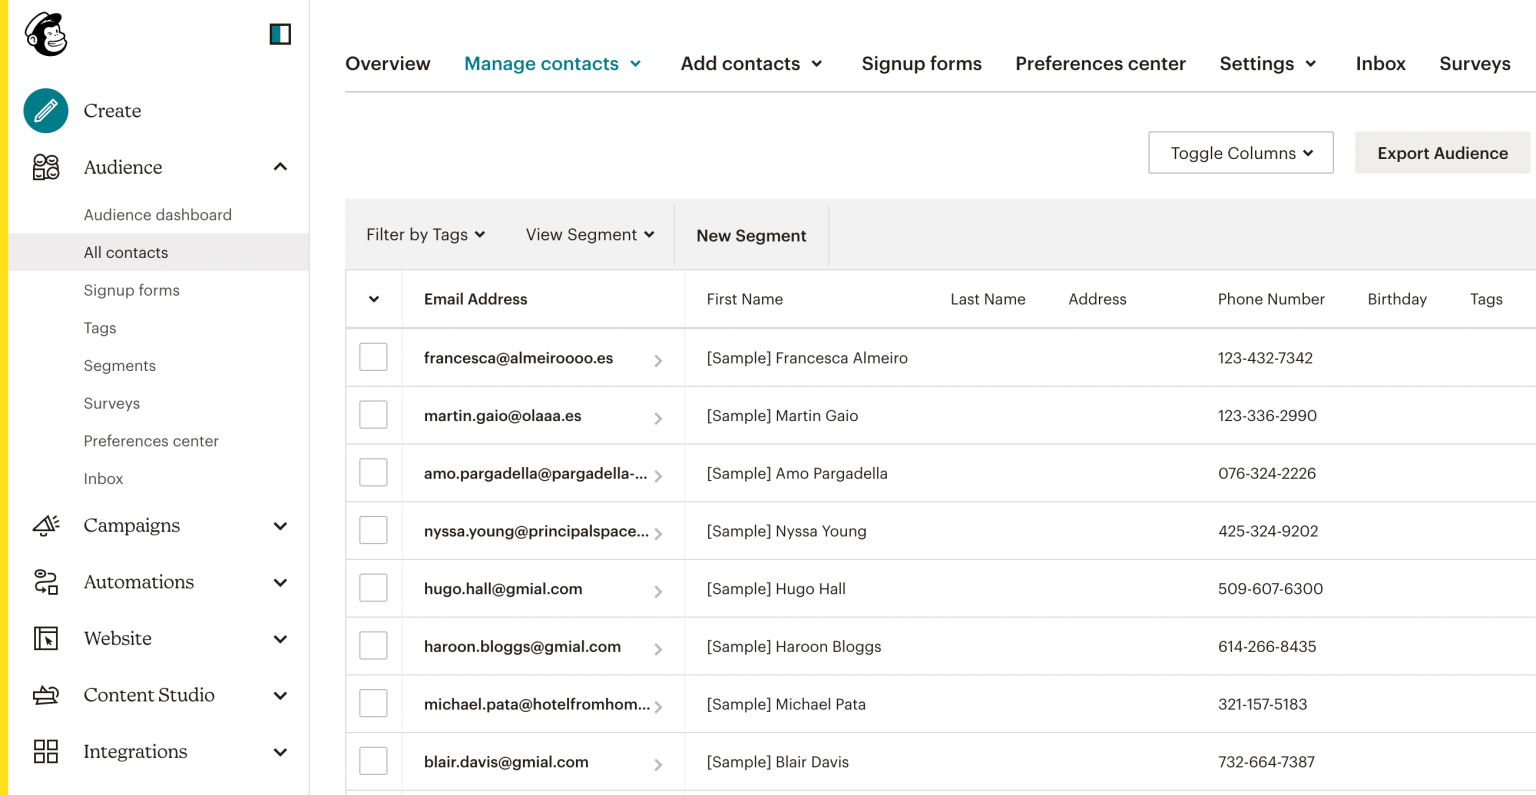The image size is (1536, 795).
Task: Expand the Filter by Tags dropdown
Action: (x=425, y=234)
